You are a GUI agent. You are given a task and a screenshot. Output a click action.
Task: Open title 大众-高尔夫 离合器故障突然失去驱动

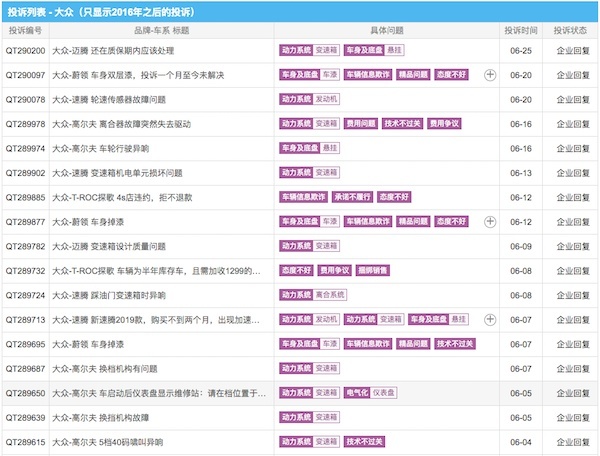121,124
